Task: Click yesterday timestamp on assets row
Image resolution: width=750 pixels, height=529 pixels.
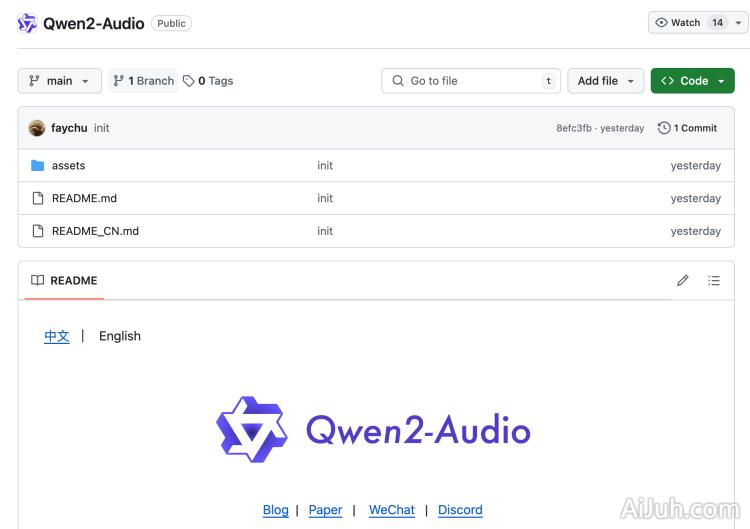Action: coord(695,165)
